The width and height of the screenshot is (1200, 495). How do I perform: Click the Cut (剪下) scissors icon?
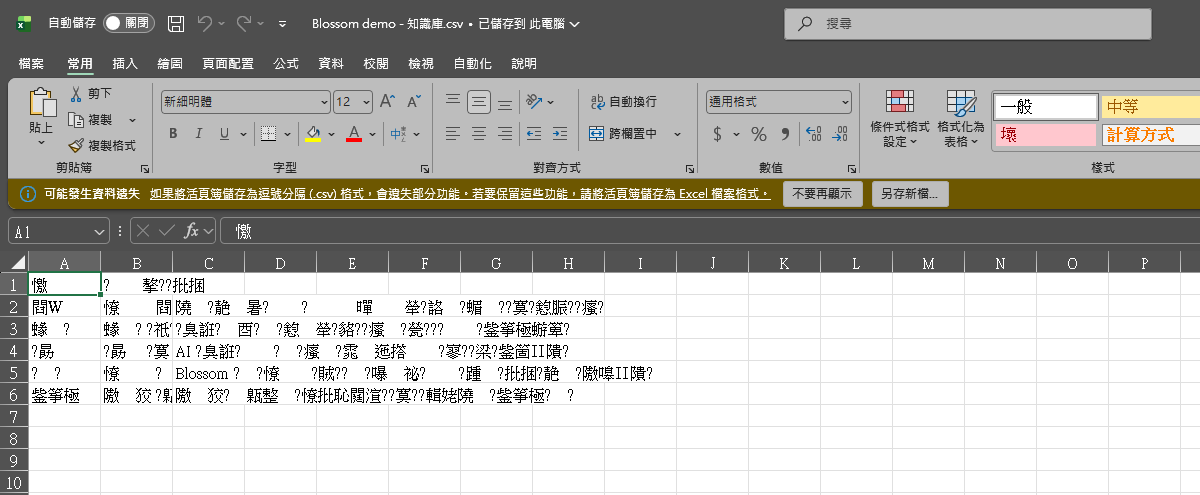point(76,94)
